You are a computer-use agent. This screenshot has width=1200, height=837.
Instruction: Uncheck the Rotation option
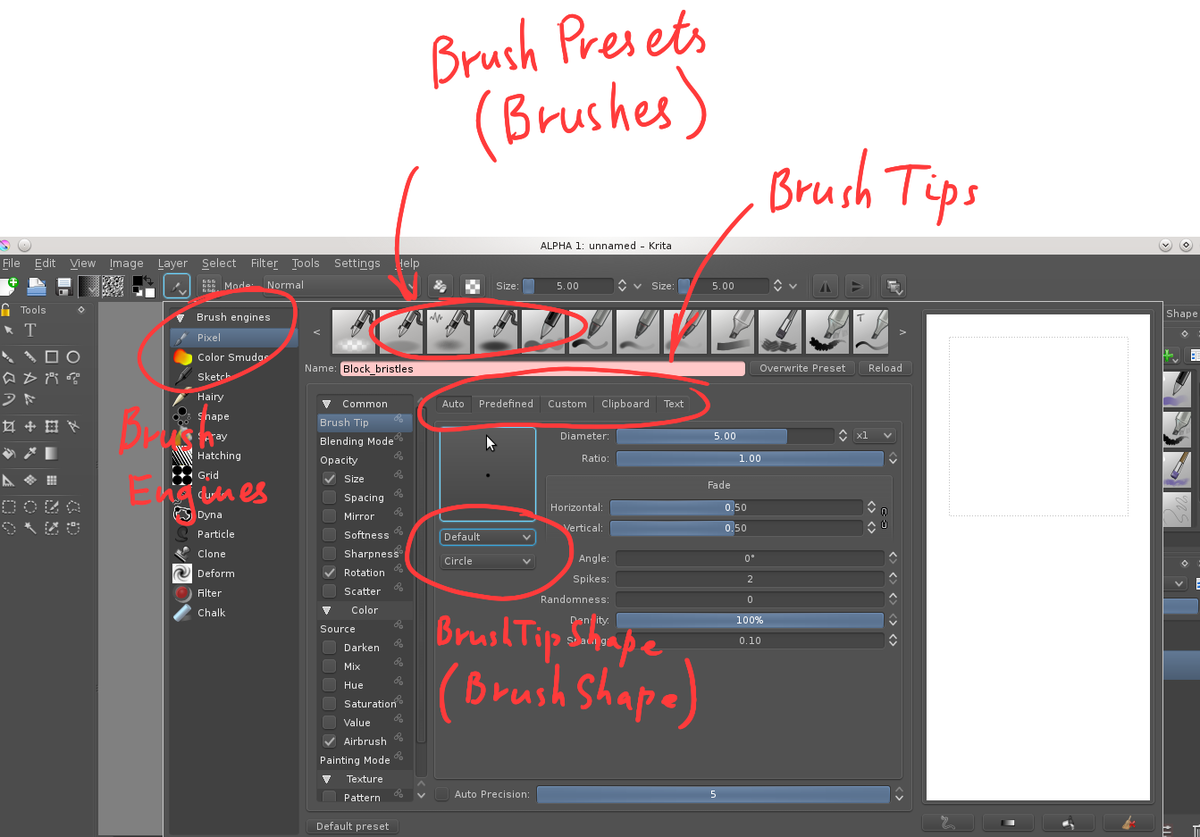tap(329, 573)
